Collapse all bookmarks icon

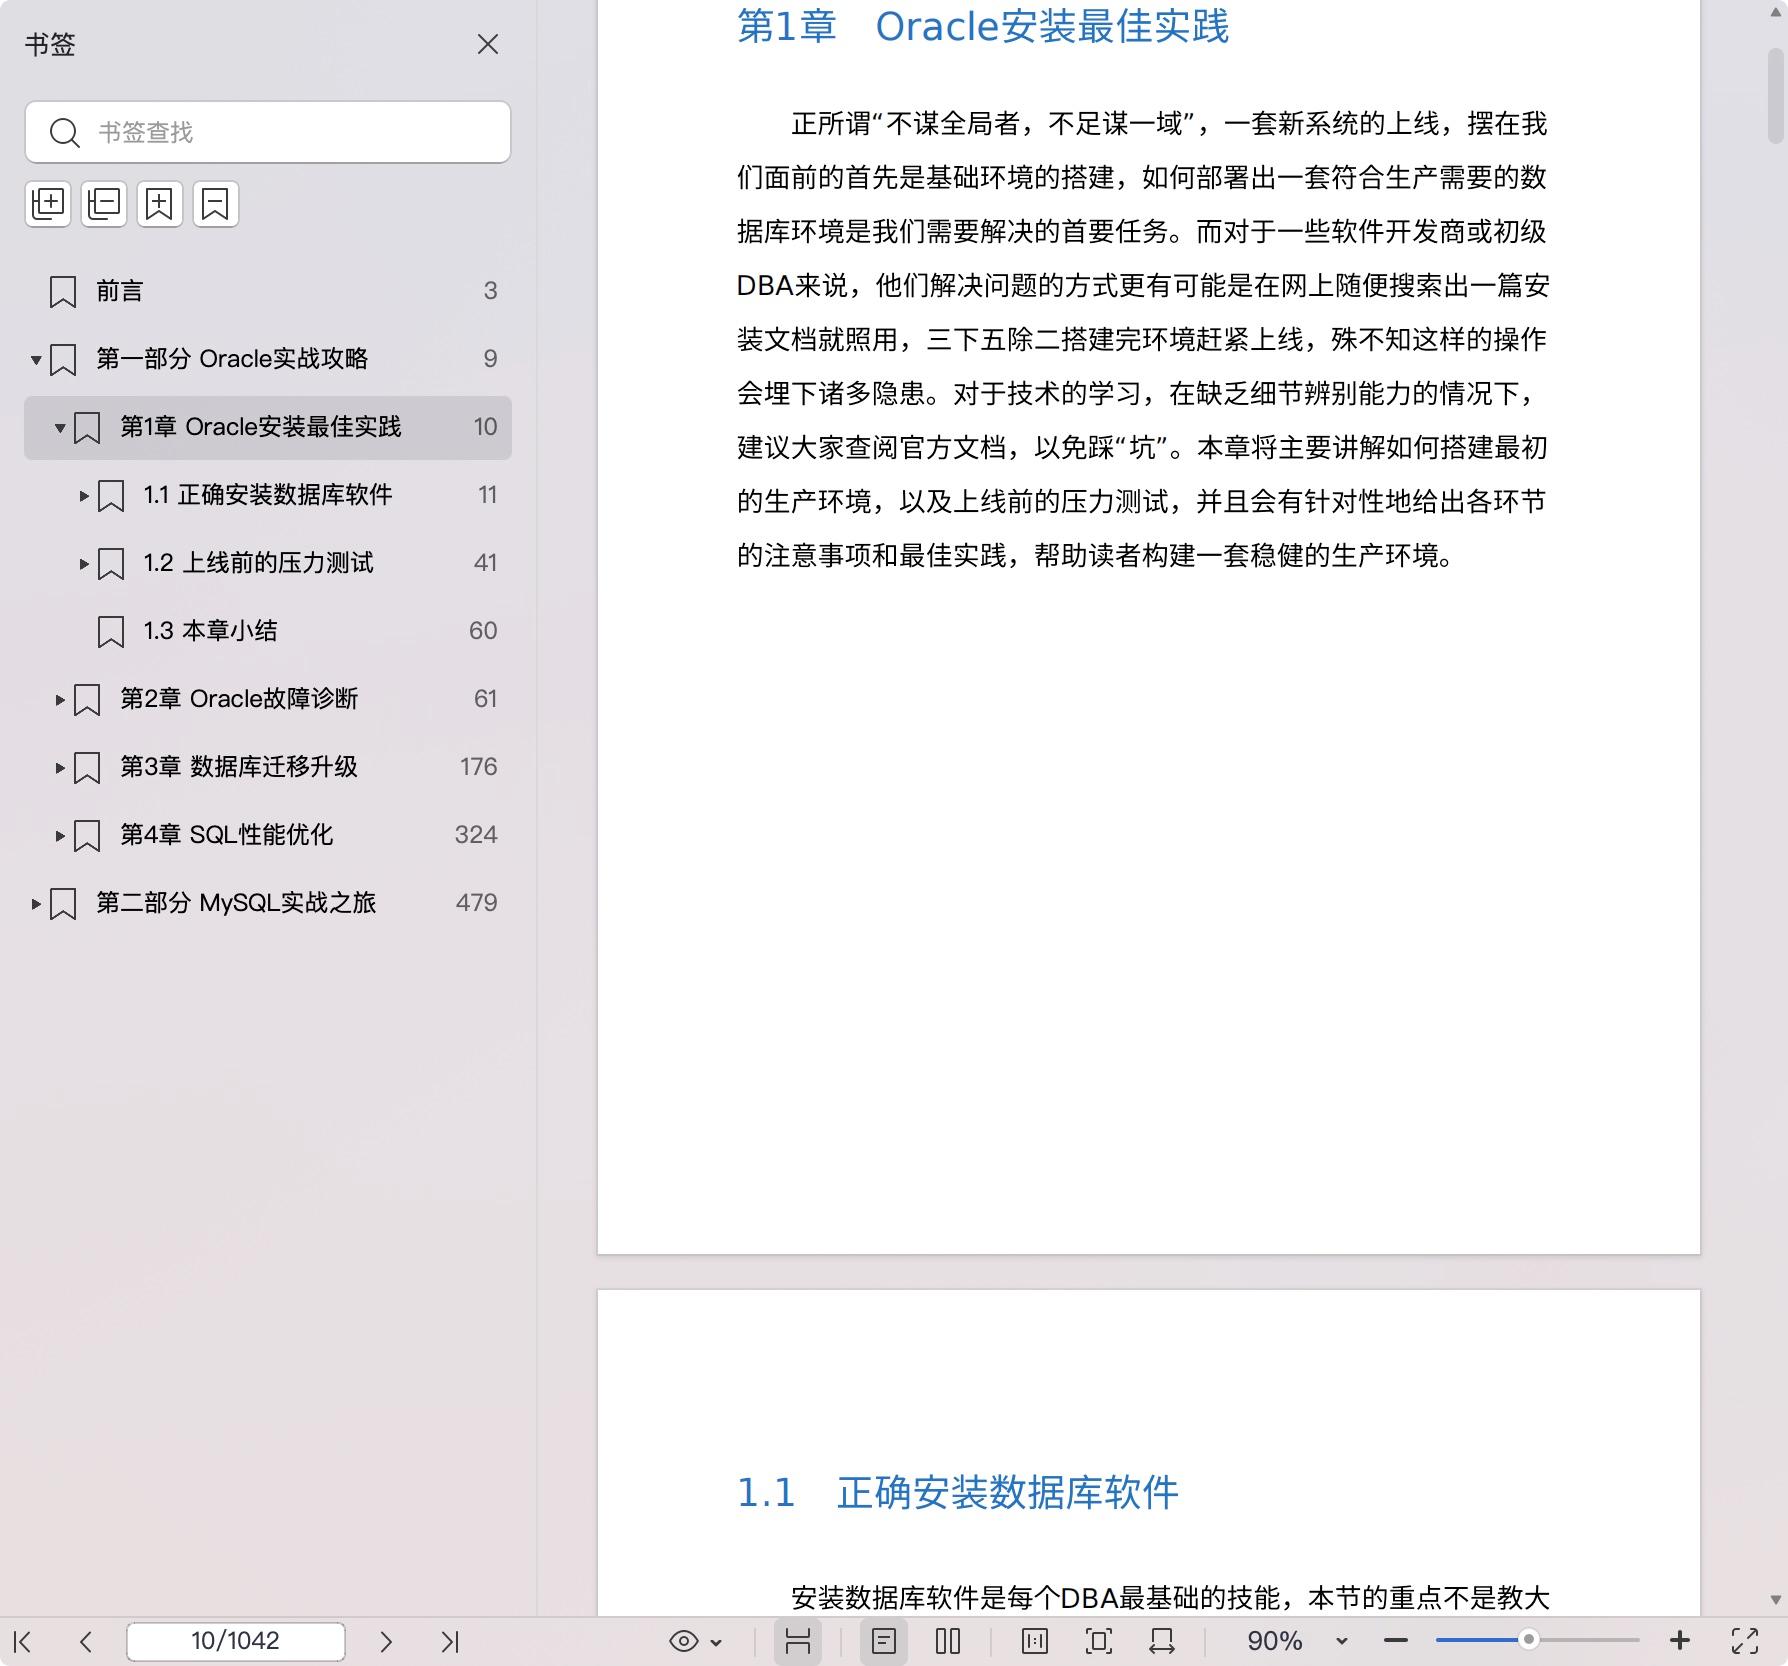(104, 204)
